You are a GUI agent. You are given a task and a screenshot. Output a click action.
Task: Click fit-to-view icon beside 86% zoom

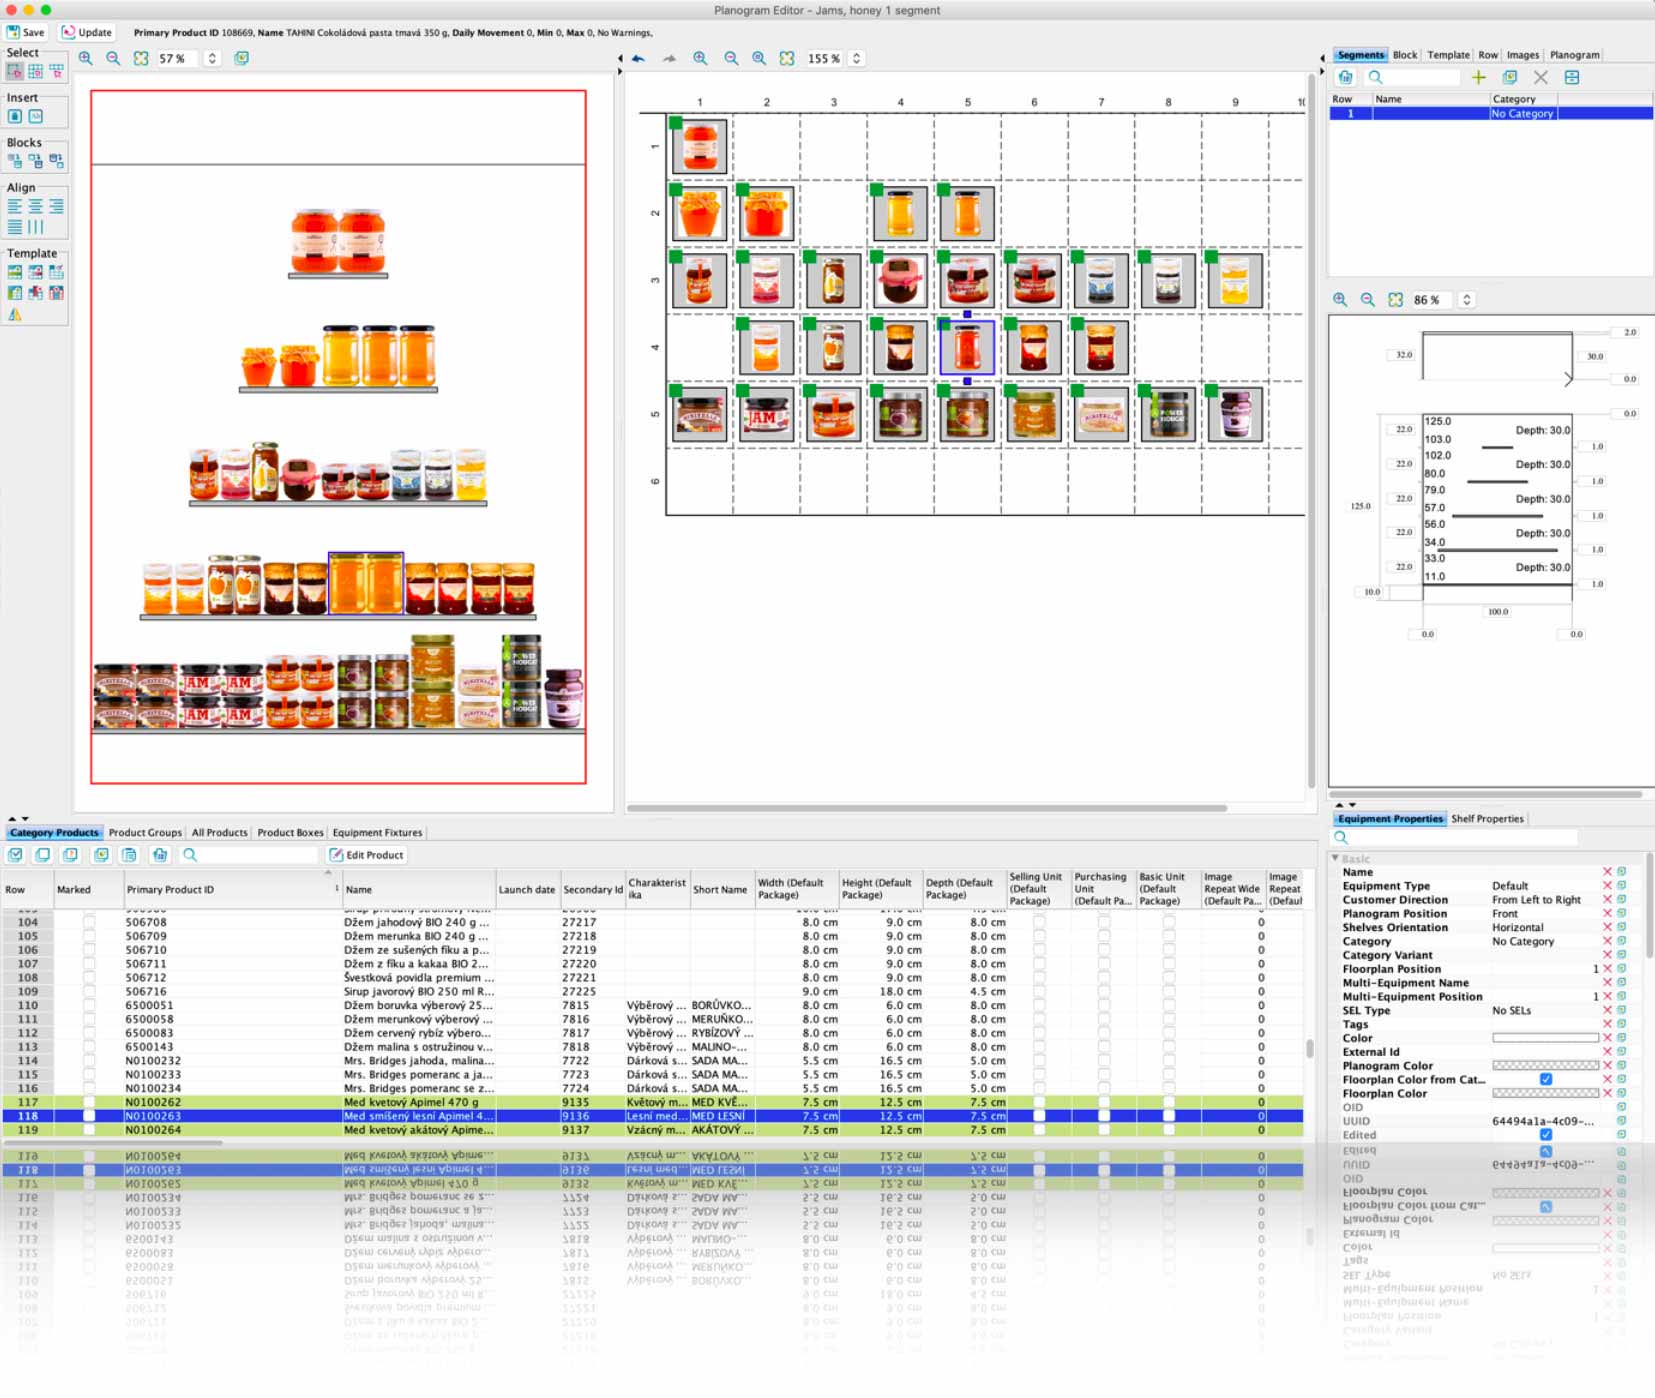(x=1395, y=300)
